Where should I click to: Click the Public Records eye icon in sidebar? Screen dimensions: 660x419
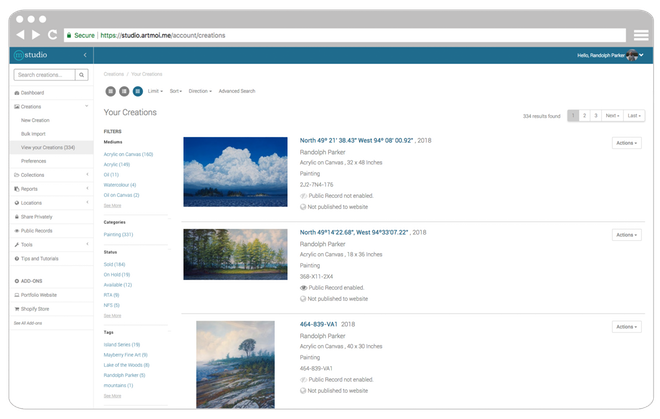[x=17, y=231]
